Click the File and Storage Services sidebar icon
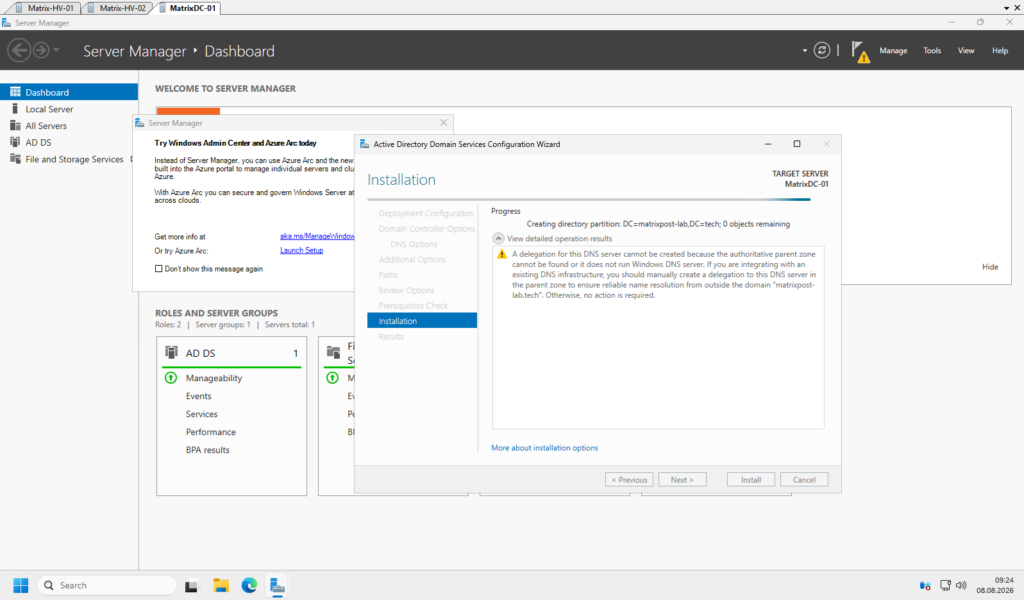 click(15, 159)
